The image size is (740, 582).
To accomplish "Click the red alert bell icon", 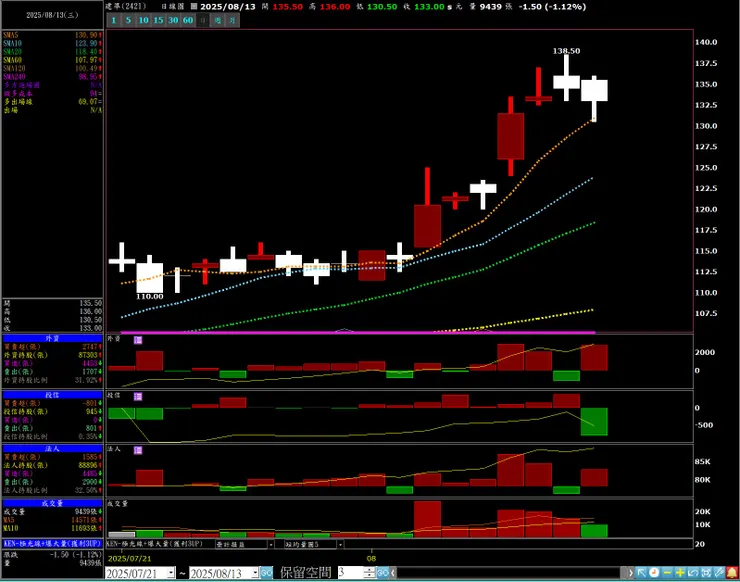I will click(x=732, y=573).
